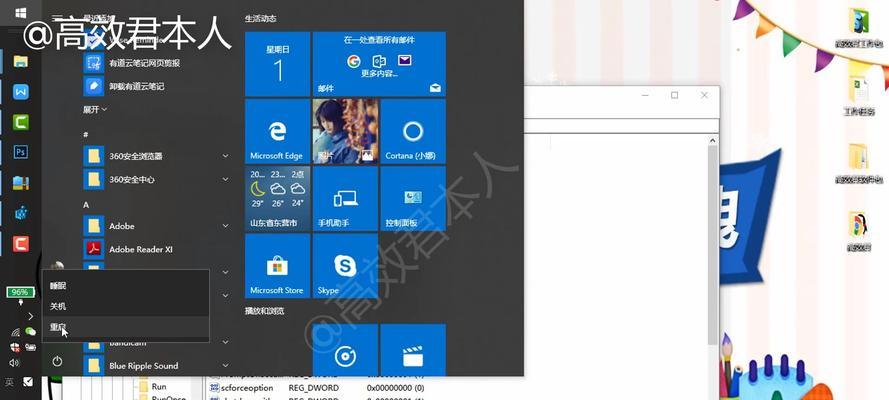Click the Windows Start button
The width and height of the screenshot is (889, 400).
(20, 12)
